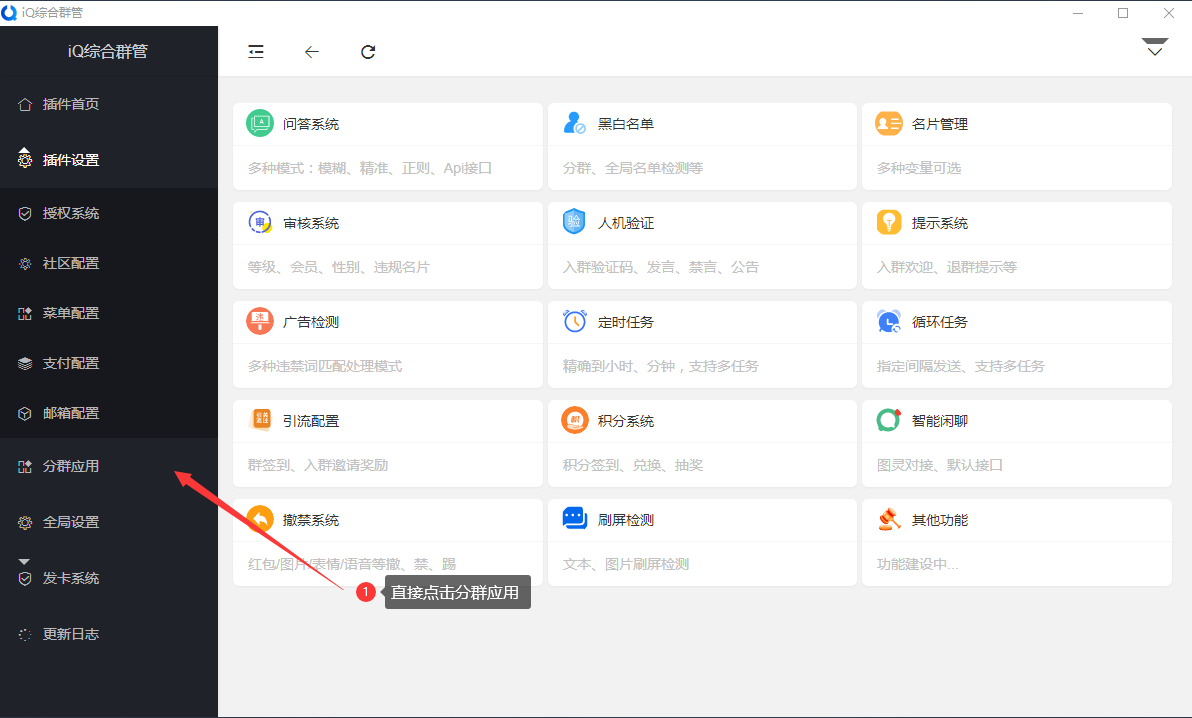Screen dimensions: 1192x718
Task: Open the 黑白名单 card title
Action: [626, 124]
